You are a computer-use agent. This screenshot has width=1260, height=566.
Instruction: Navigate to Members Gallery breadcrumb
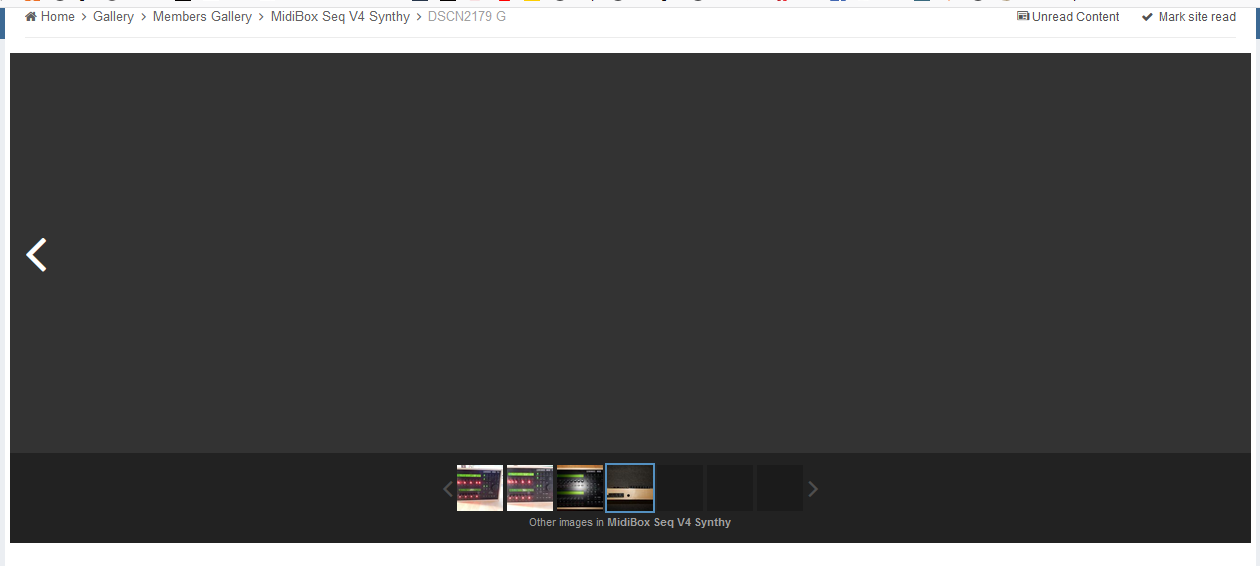(202, 17)
